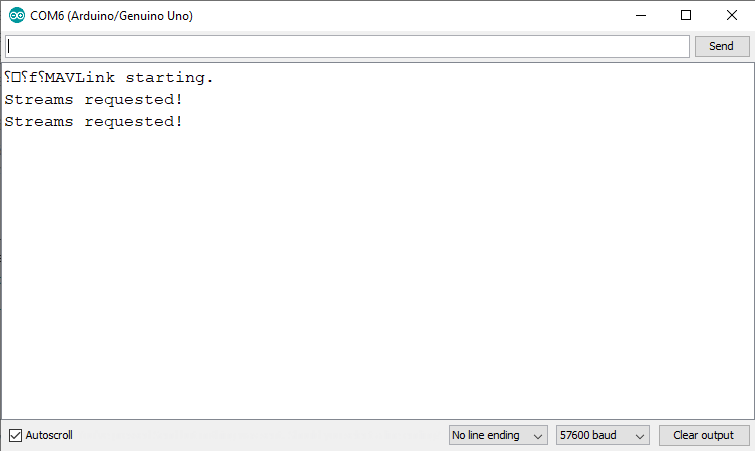Click the chevron beside 57600 baud
Image resolution: width=756 pixels, height=452 pixels.
(x=640, y=436)
